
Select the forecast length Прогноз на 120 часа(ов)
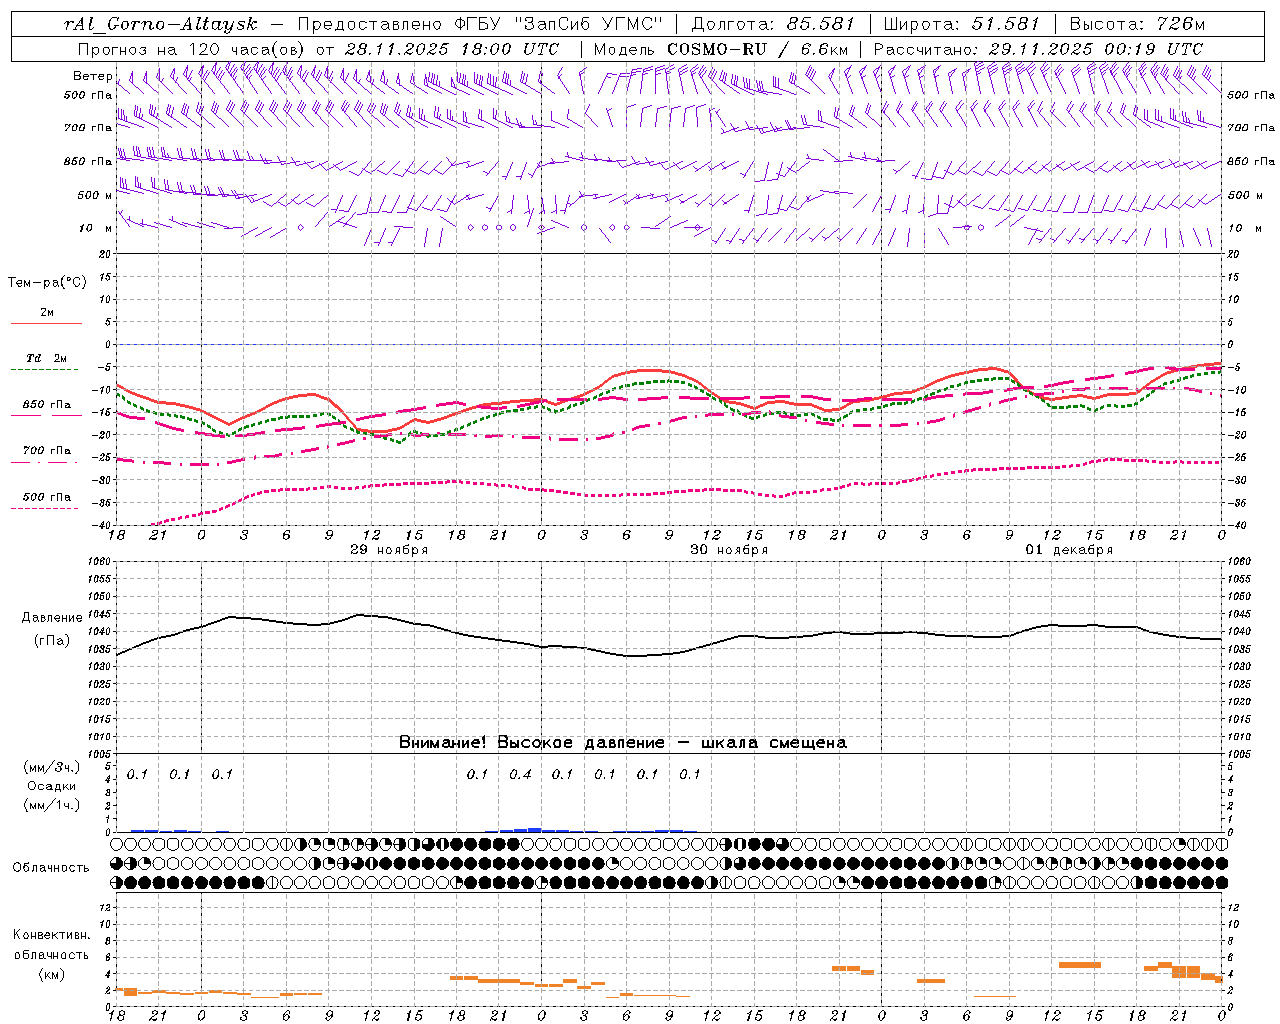193,49
